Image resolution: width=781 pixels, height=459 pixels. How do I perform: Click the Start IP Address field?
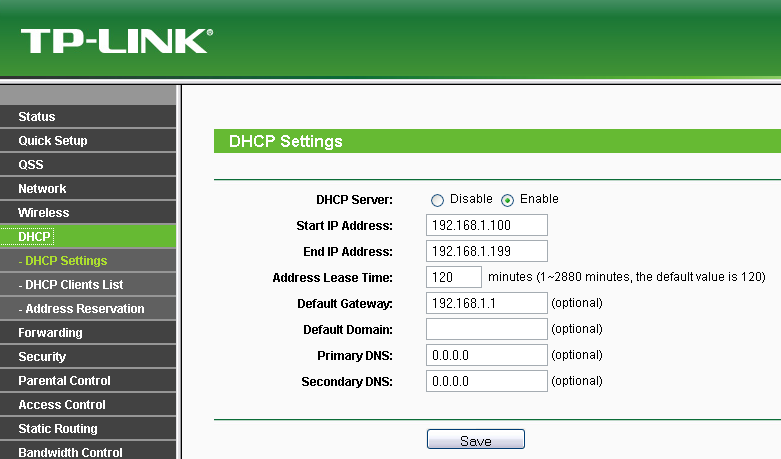[x=487, y=225]
